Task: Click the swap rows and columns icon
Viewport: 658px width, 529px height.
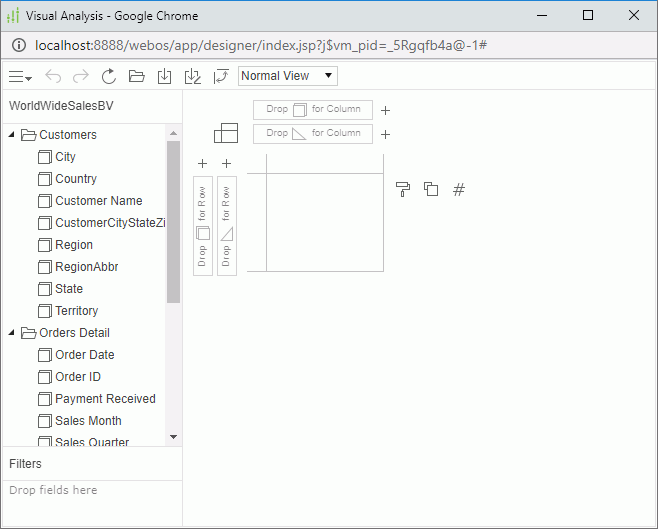Action: [x=221, y=76]
